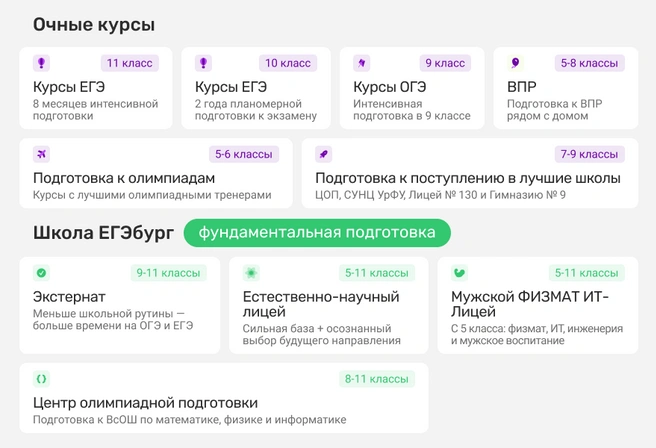
Task: Click the Очные курсы heading
Action: point(94,25)
